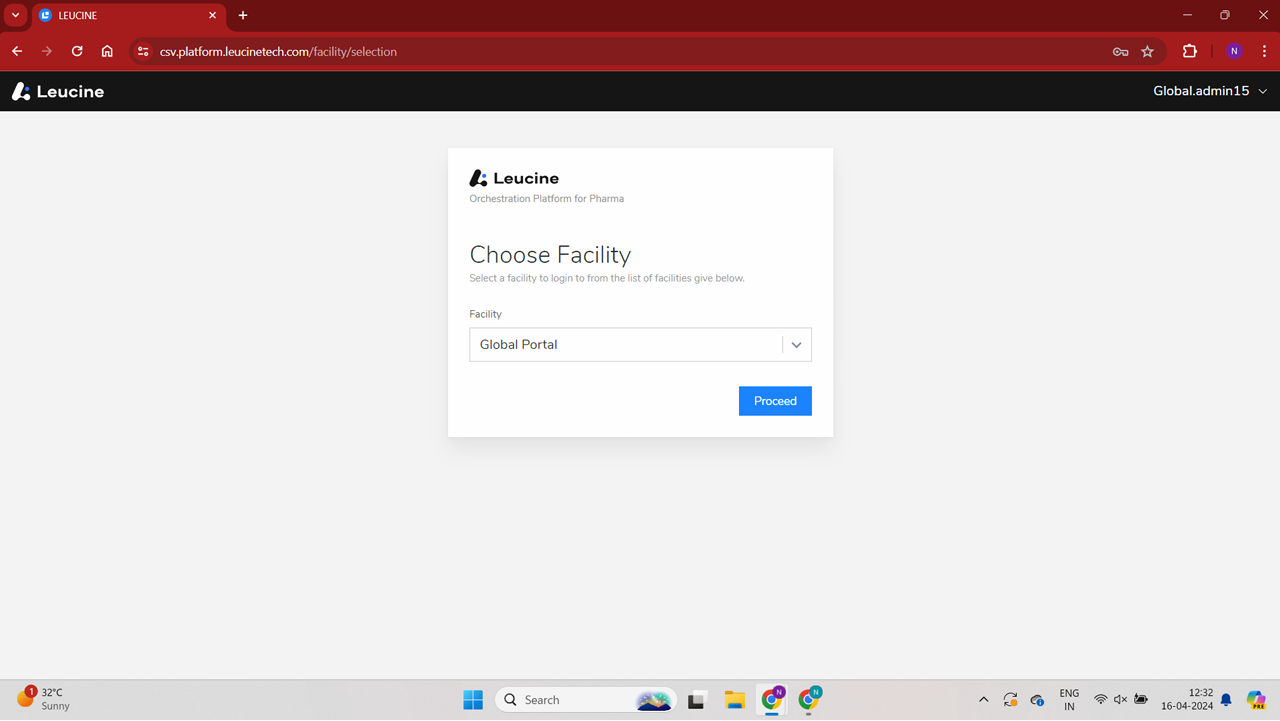
Task: Open saved passwords key icon
Action: click(1120, 52)
